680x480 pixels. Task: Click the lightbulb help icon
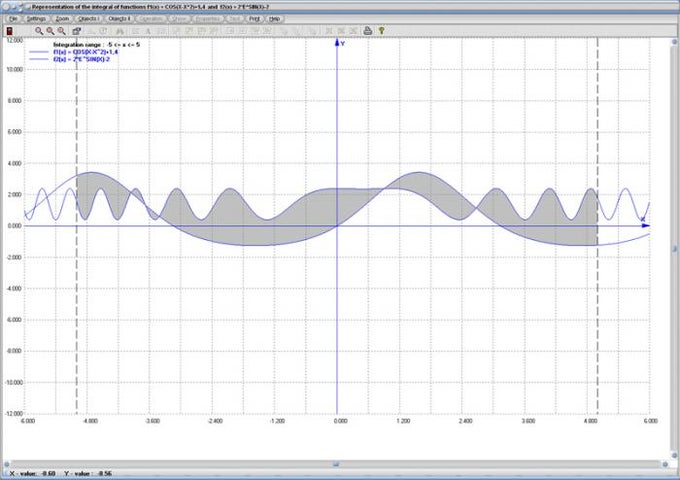[x=381, y=31]
